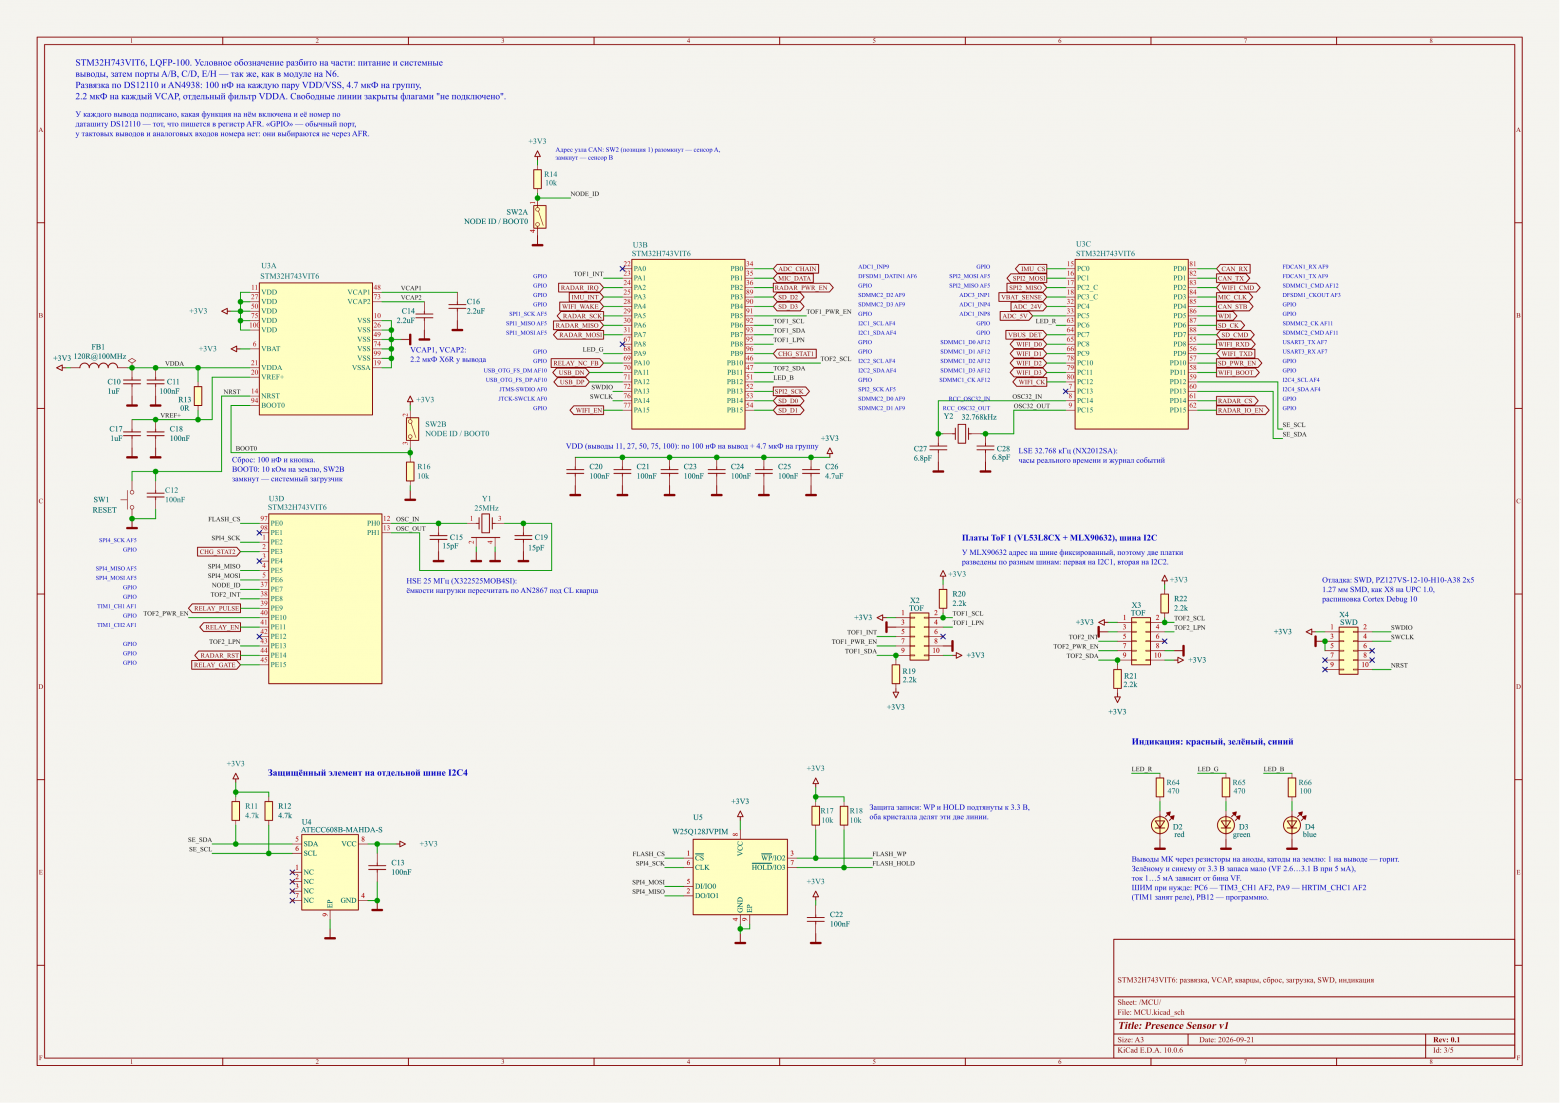This screenshot has width=1560, height=1103.
Task: Select the 32.768kHz crystal Y2 symbol
Action: (961, 433)
